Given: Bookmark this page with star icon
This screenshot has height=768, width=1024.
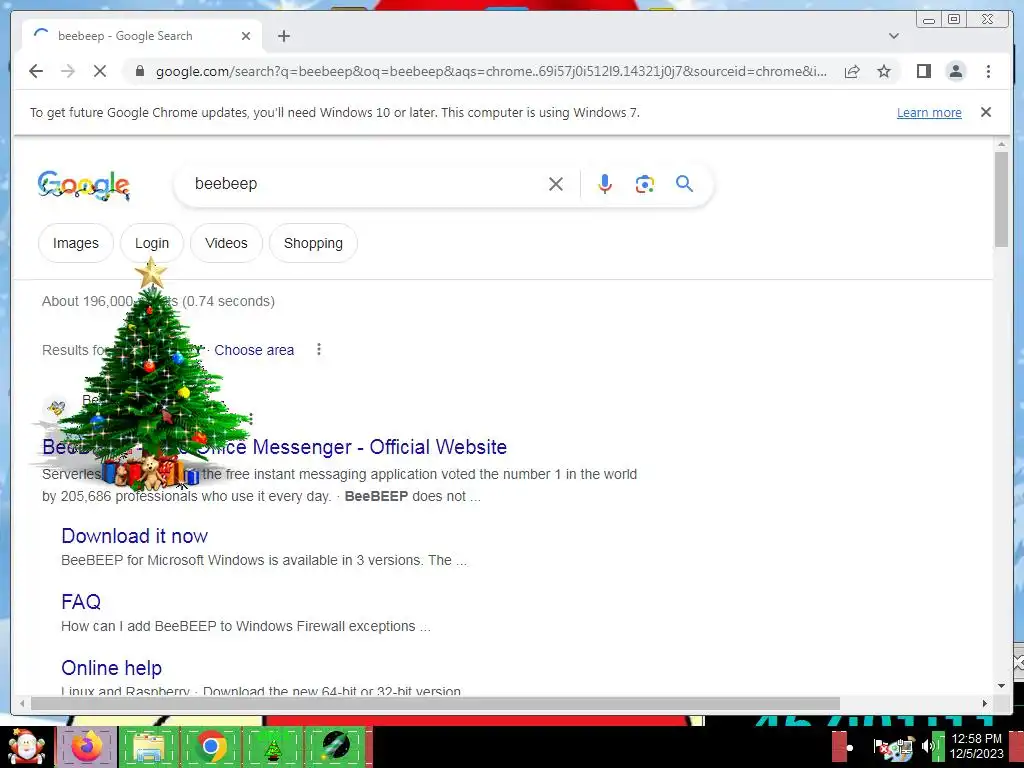Looking at the screenshot, I should click(x=884, y=71).
